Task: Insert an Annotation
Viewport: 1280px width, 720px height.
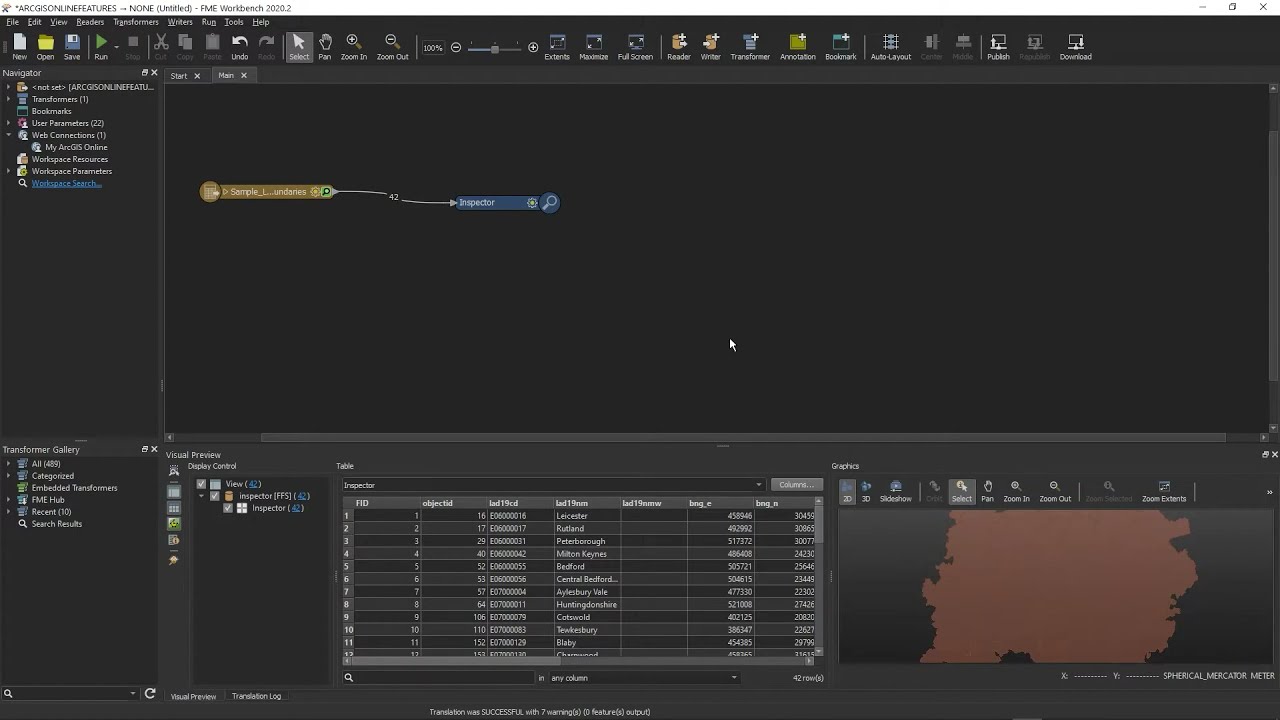Action: pyautogui.click(x=798, y=46)
